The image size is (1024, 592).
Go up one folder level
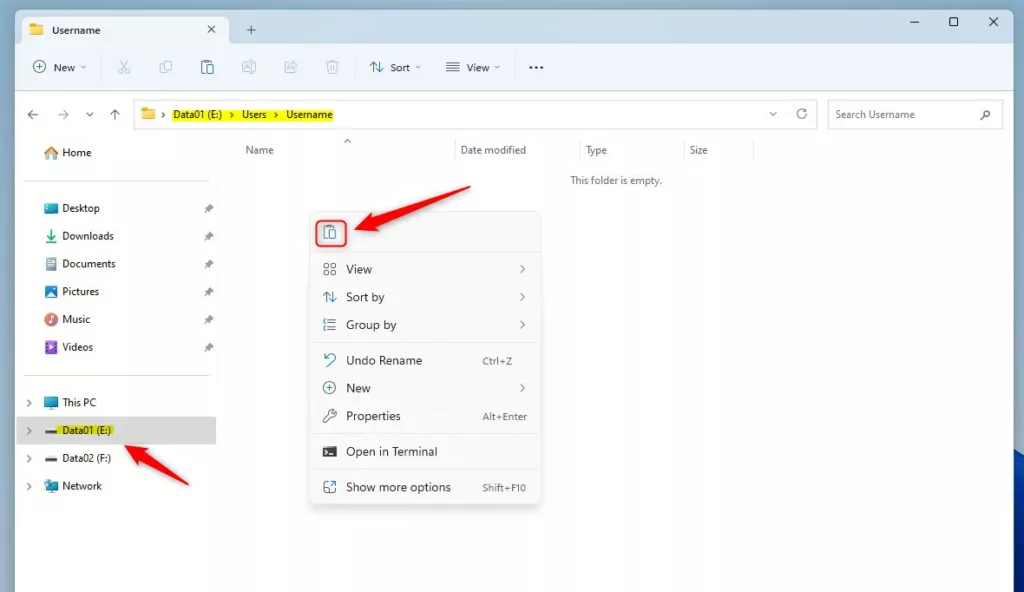115,114
